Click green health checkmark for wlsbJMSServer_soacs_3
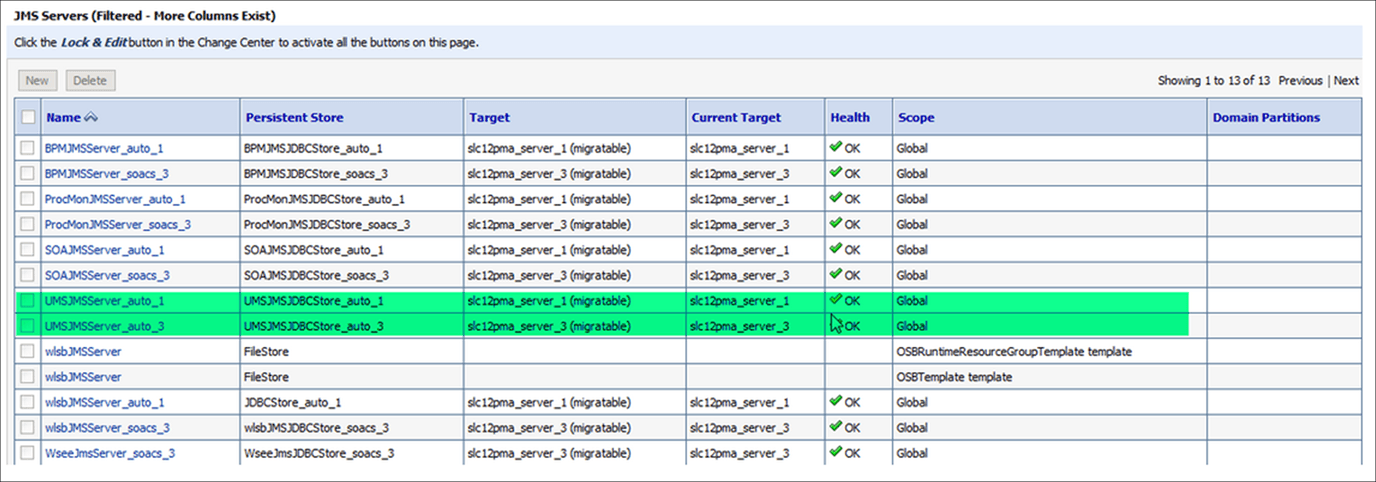 pyautogui.click(x=836, y=427)
